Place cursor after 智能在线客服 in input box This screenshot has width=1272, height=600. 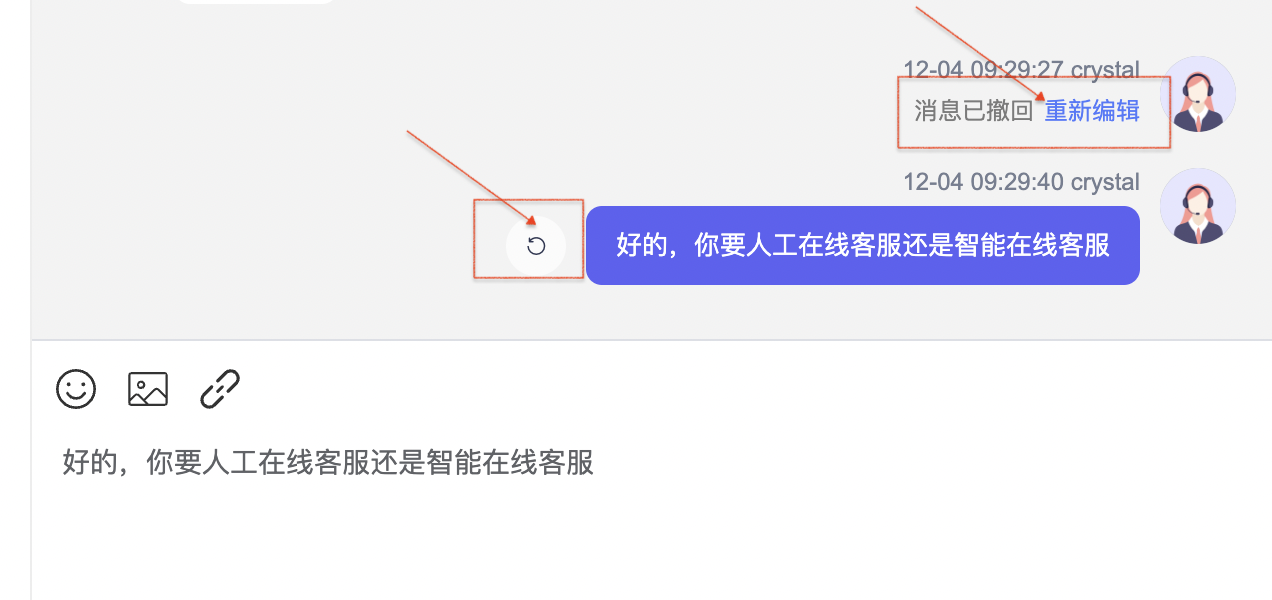click(596, 464)
